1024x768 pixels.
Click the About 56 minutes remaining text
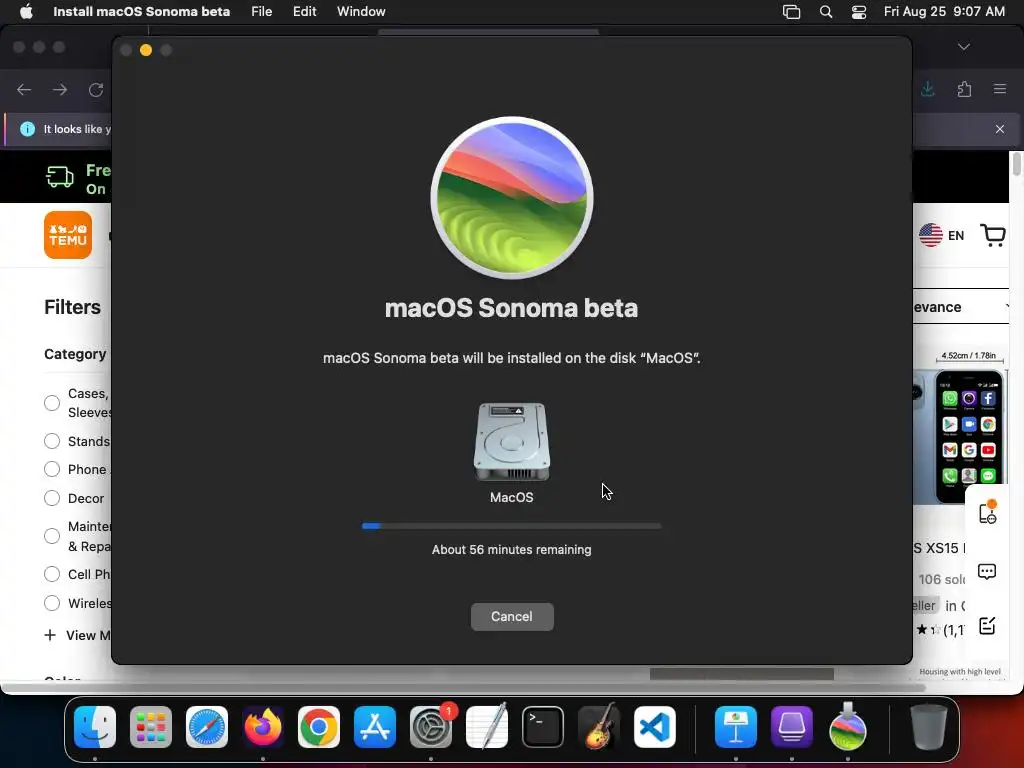512,550
